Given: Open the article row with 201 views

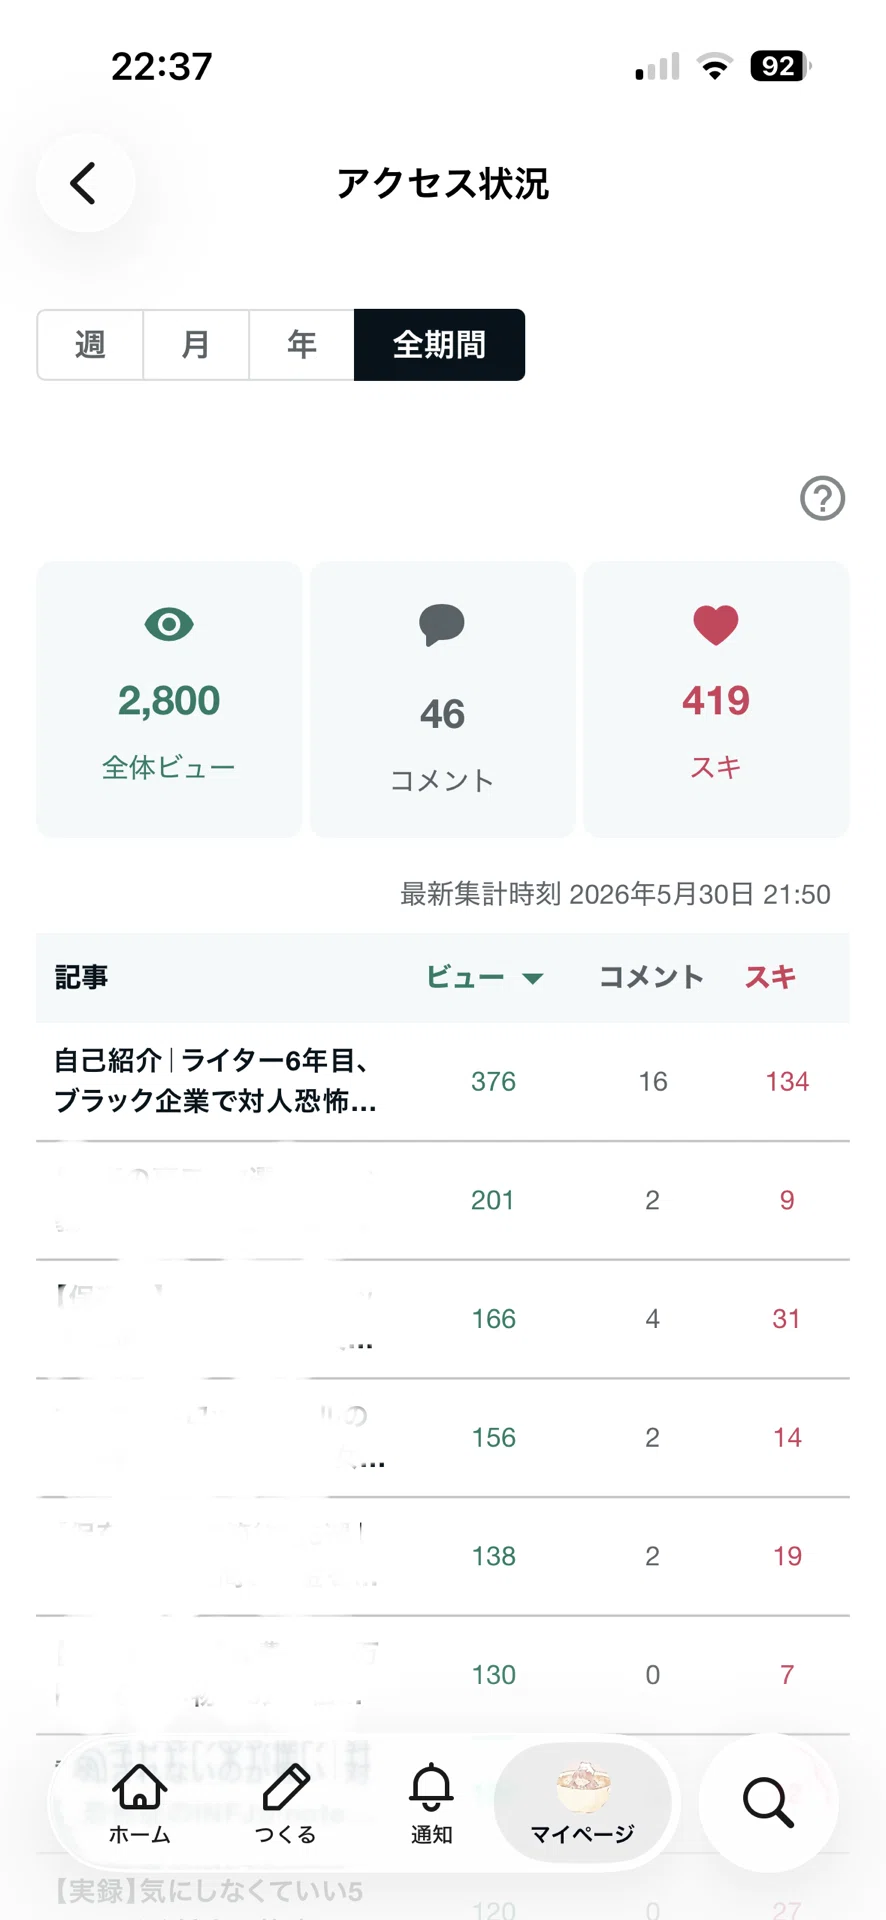Looking at the screenshot, I should click(443, 1200).
